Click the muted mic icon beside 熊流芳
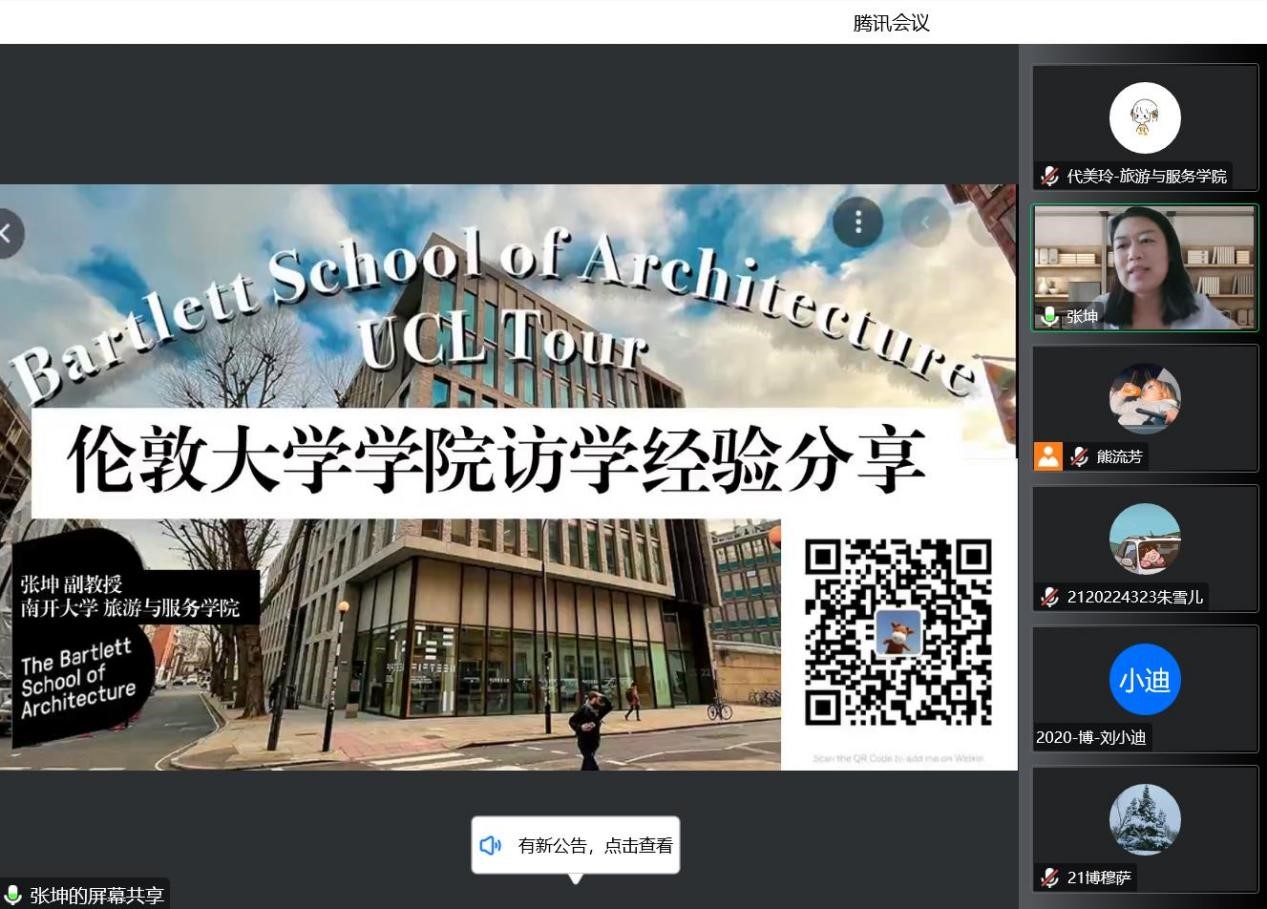The width and height of the screenshot is (1267, 909). (1079, 456)
